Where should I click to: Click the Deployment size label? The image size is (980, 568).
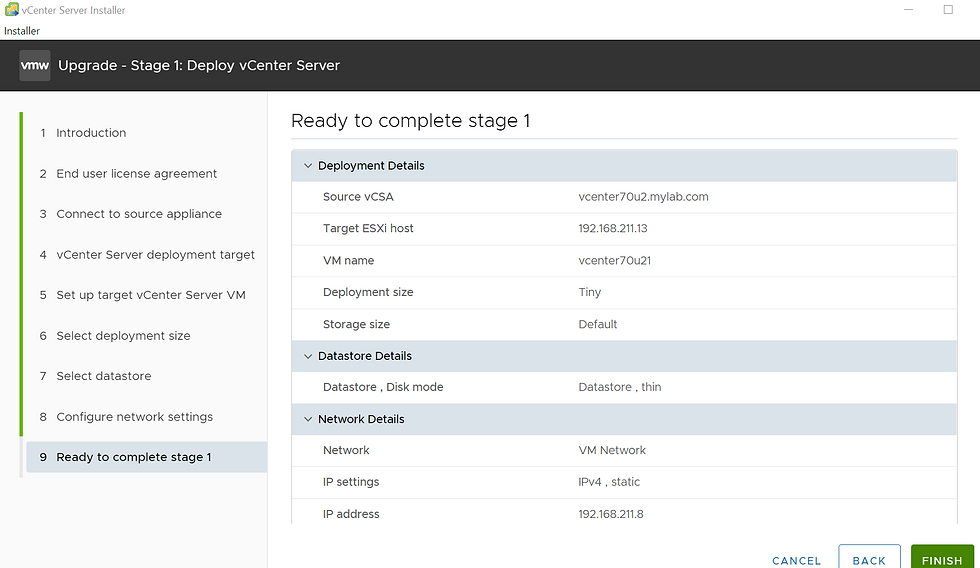368,292
